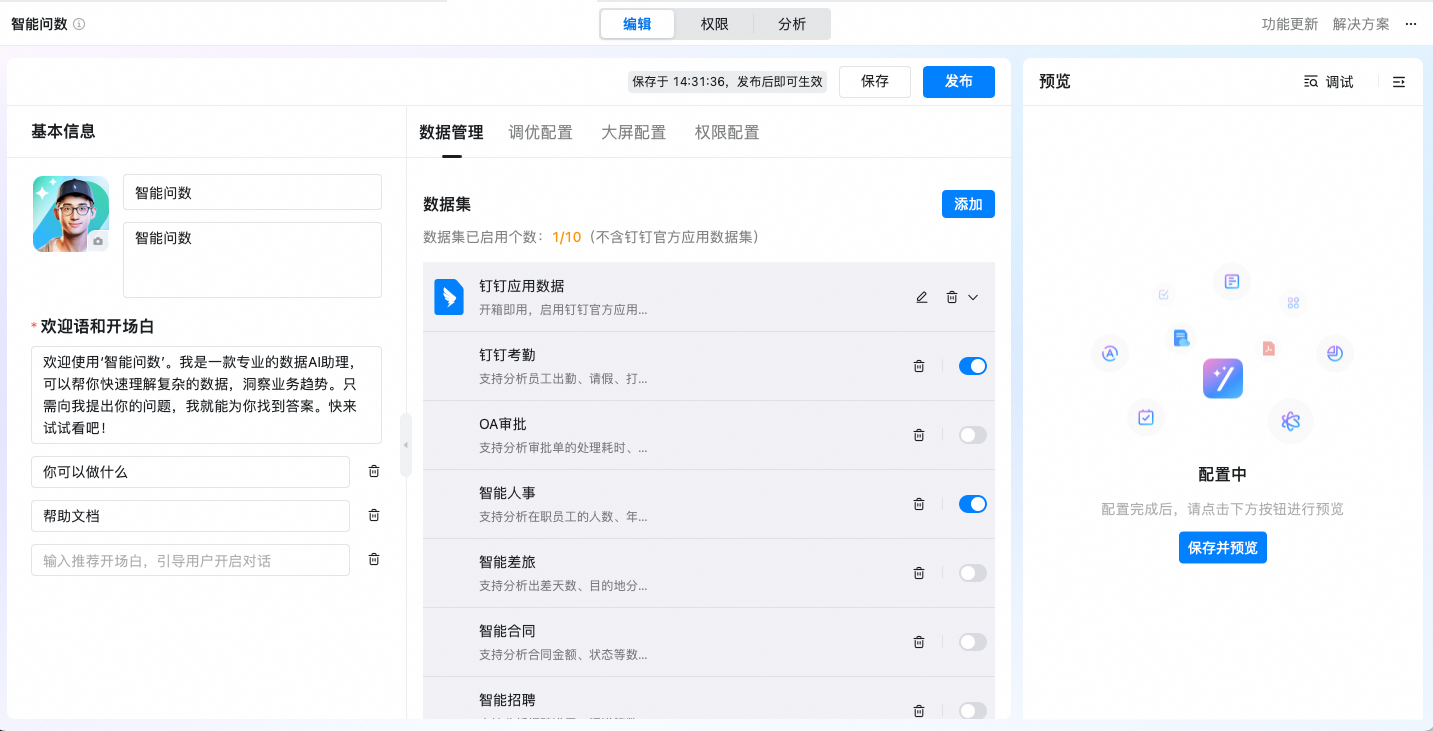Screen dimensions: 1433x731
Task: Click the welcome message text area
Action: click(x=206, y=395)
